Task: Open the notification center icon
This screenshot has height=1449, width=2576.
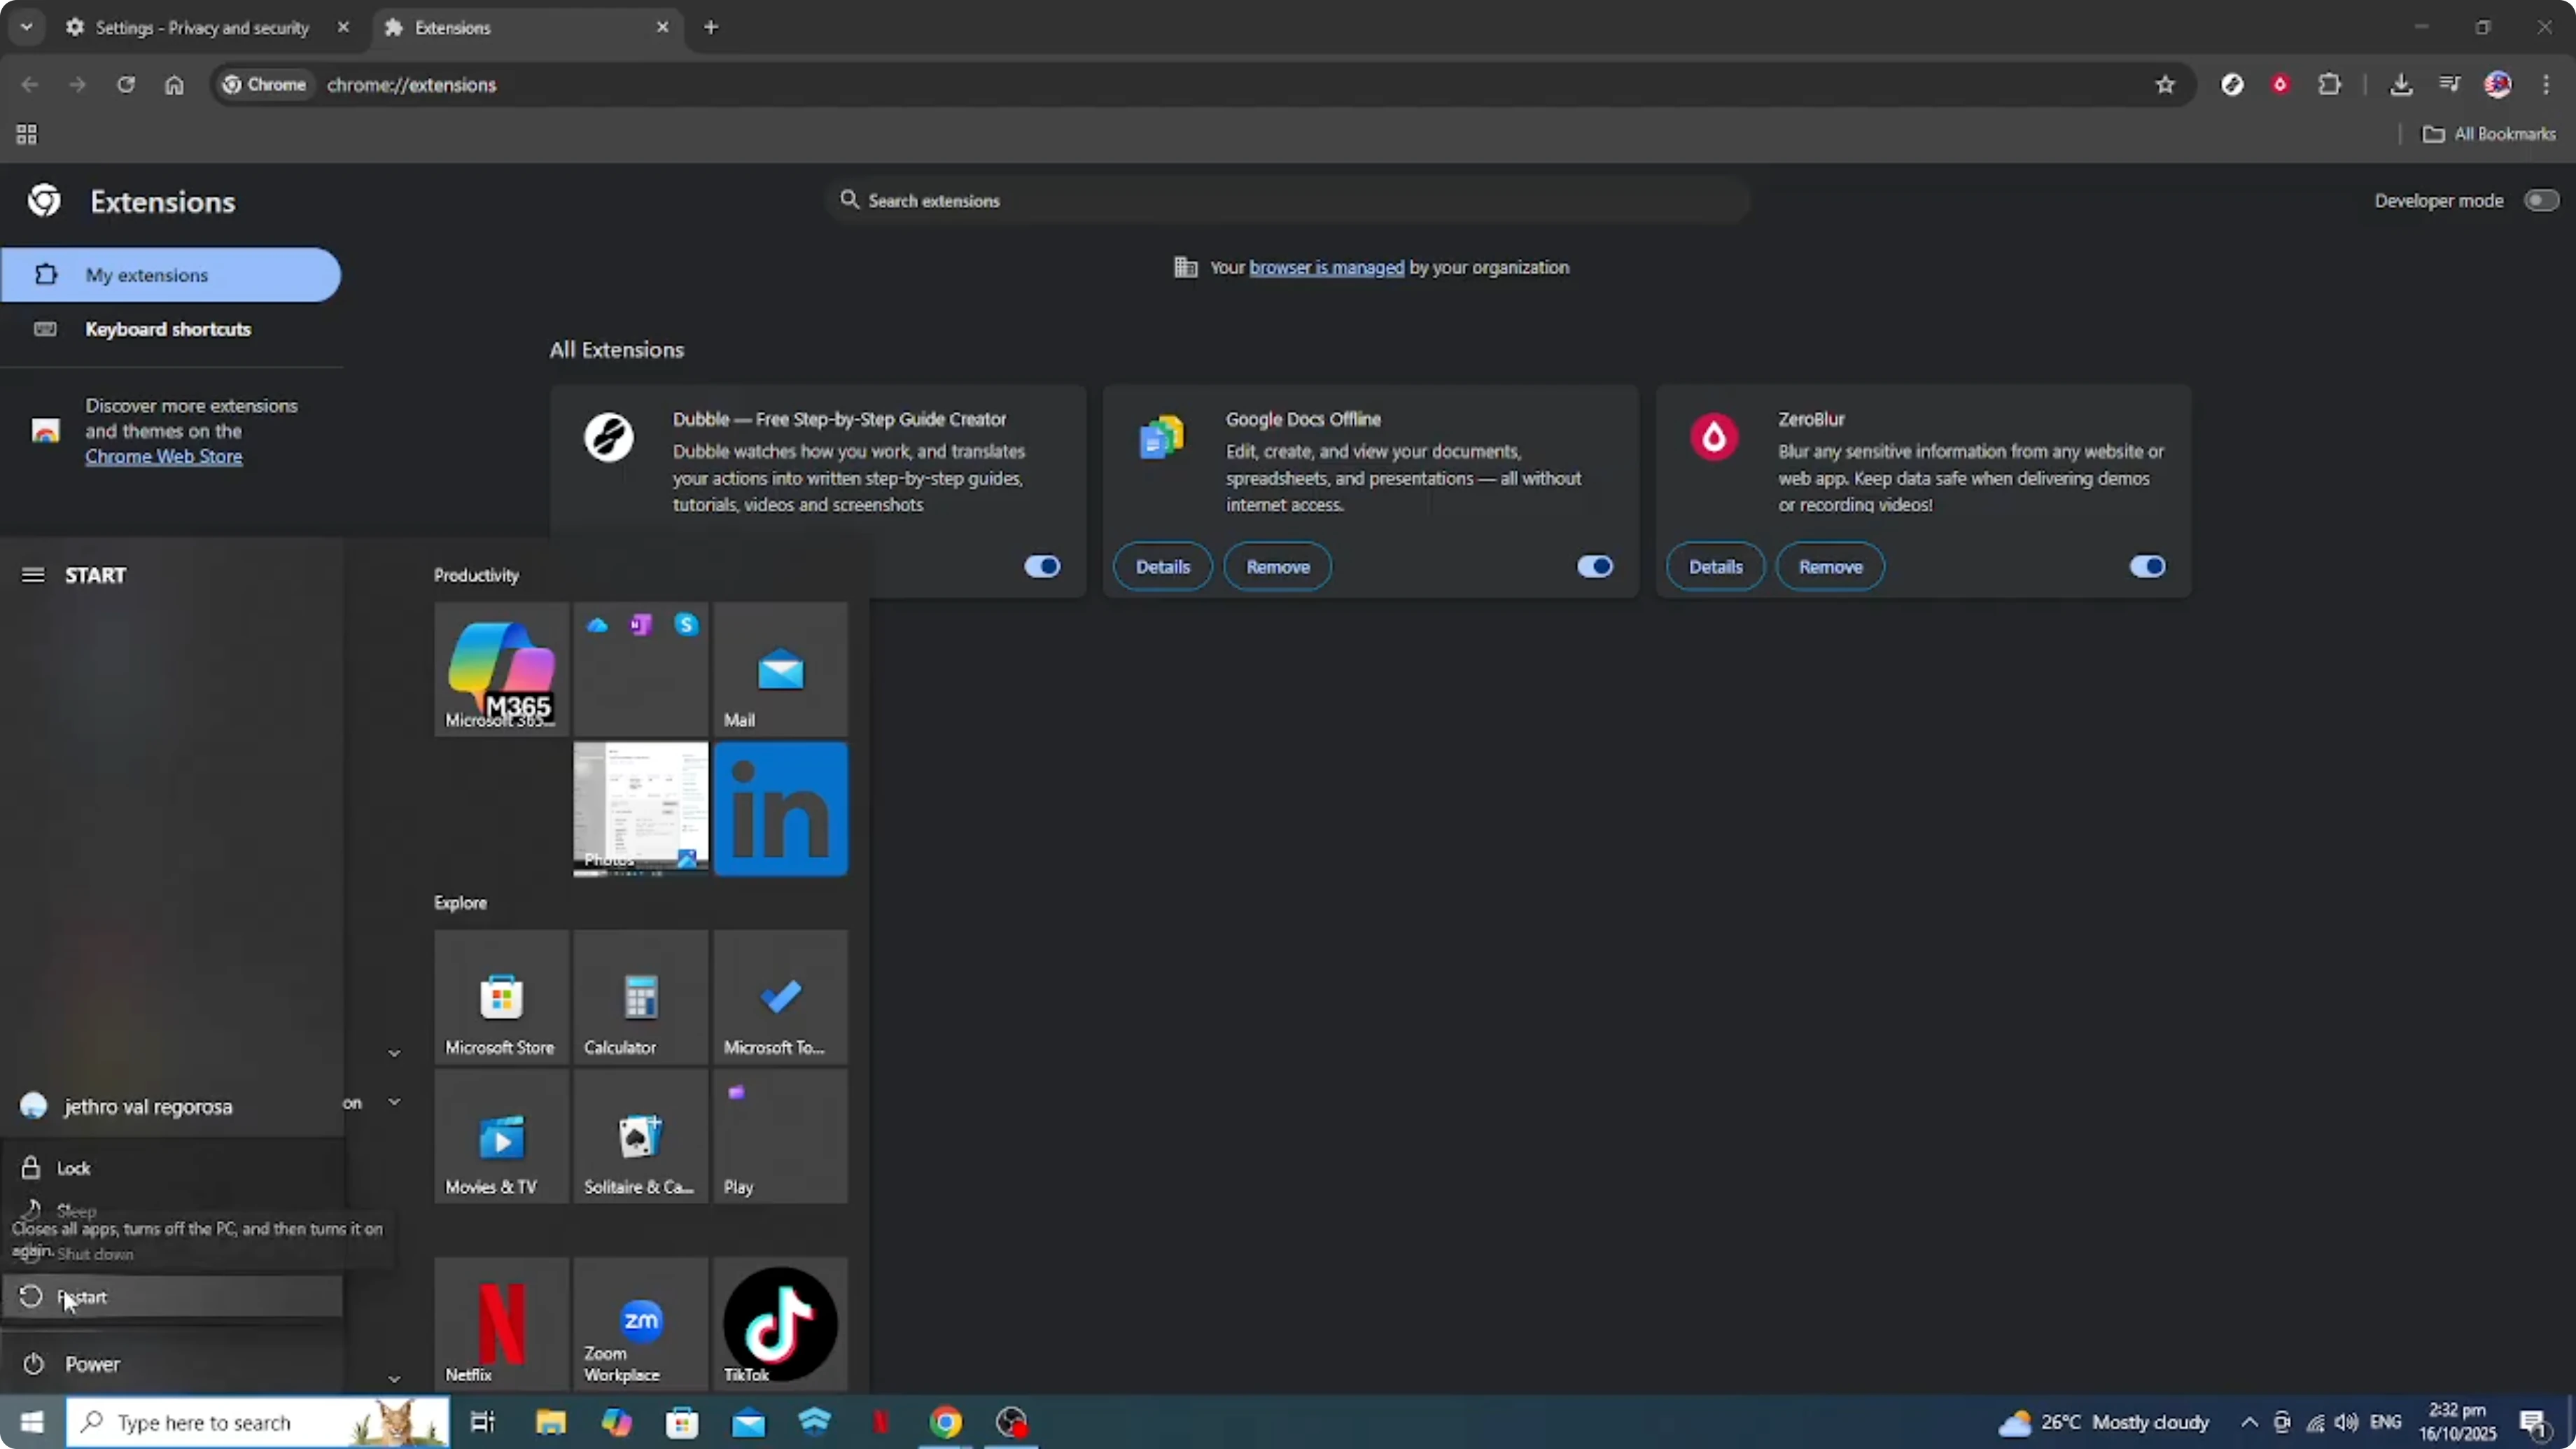Action: point(2534,1422)
